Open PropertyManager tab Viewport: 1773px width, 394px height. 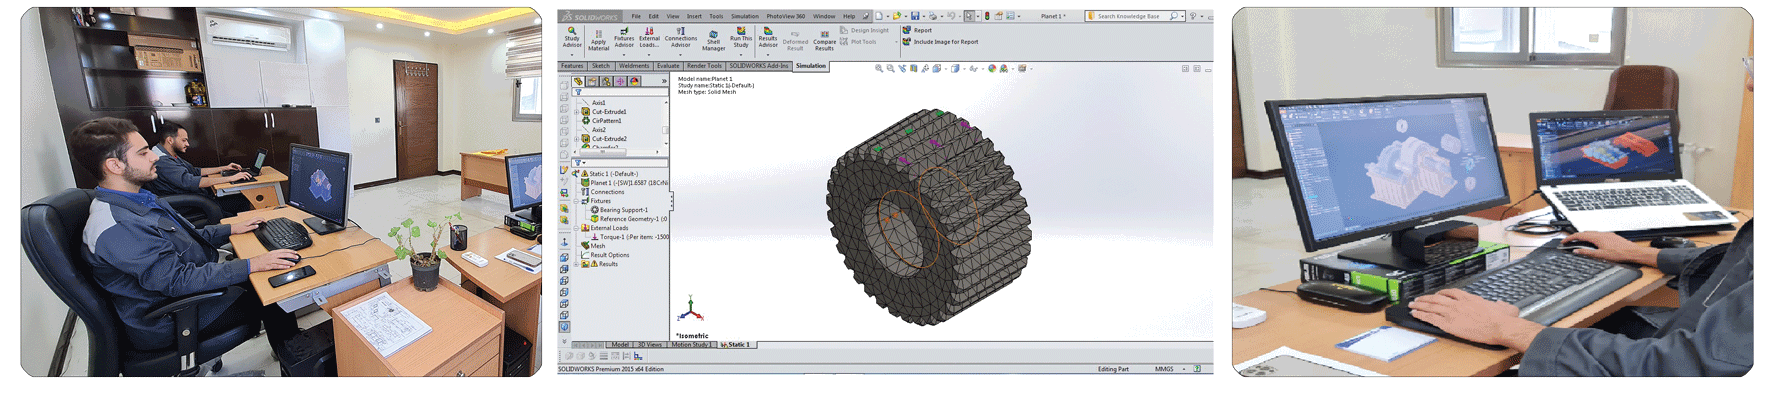point(592,81)
